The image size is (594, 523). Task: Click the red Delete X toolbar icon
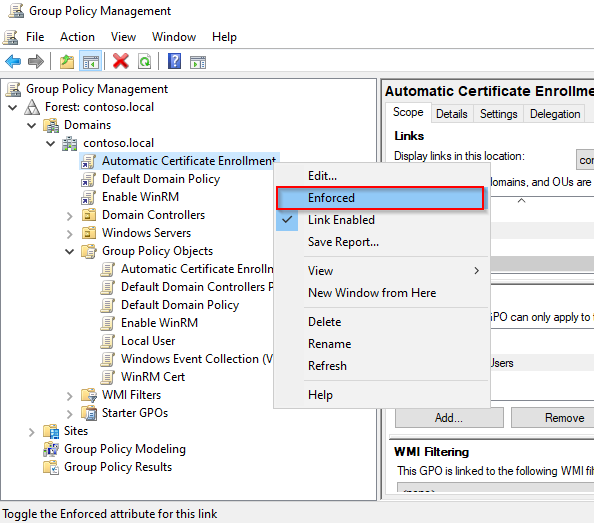point(121,61)
